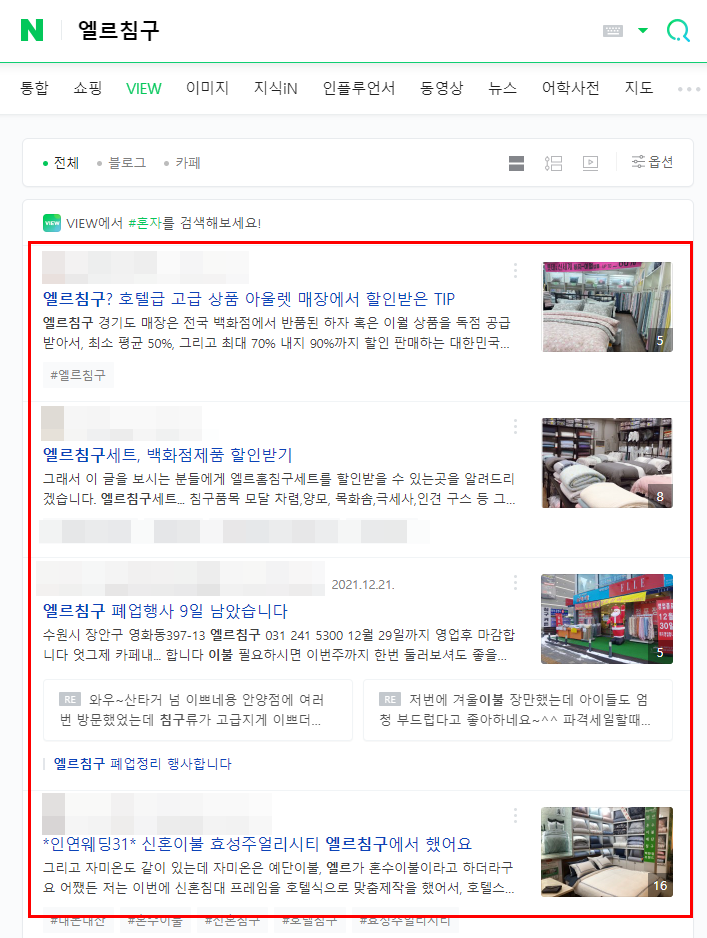Image resolution: width=707 pixels, height=938 pixels.
Task: Open the 엘르침구세트, 백화점제품 할인받기 title
Action: pos(167,455)
